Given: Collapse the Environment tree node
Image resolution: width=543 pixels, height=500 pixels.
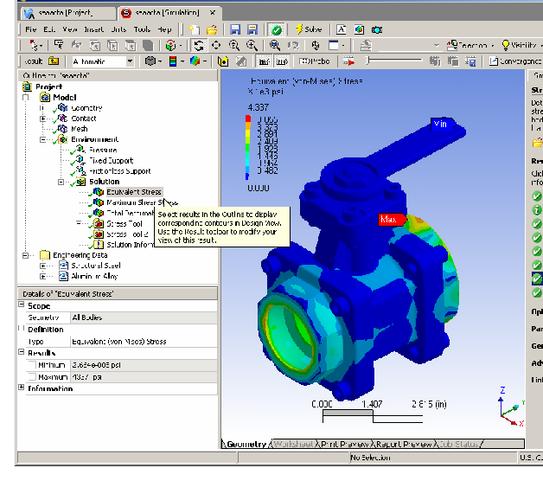Looking at the screenshot, I should [43, 140].
